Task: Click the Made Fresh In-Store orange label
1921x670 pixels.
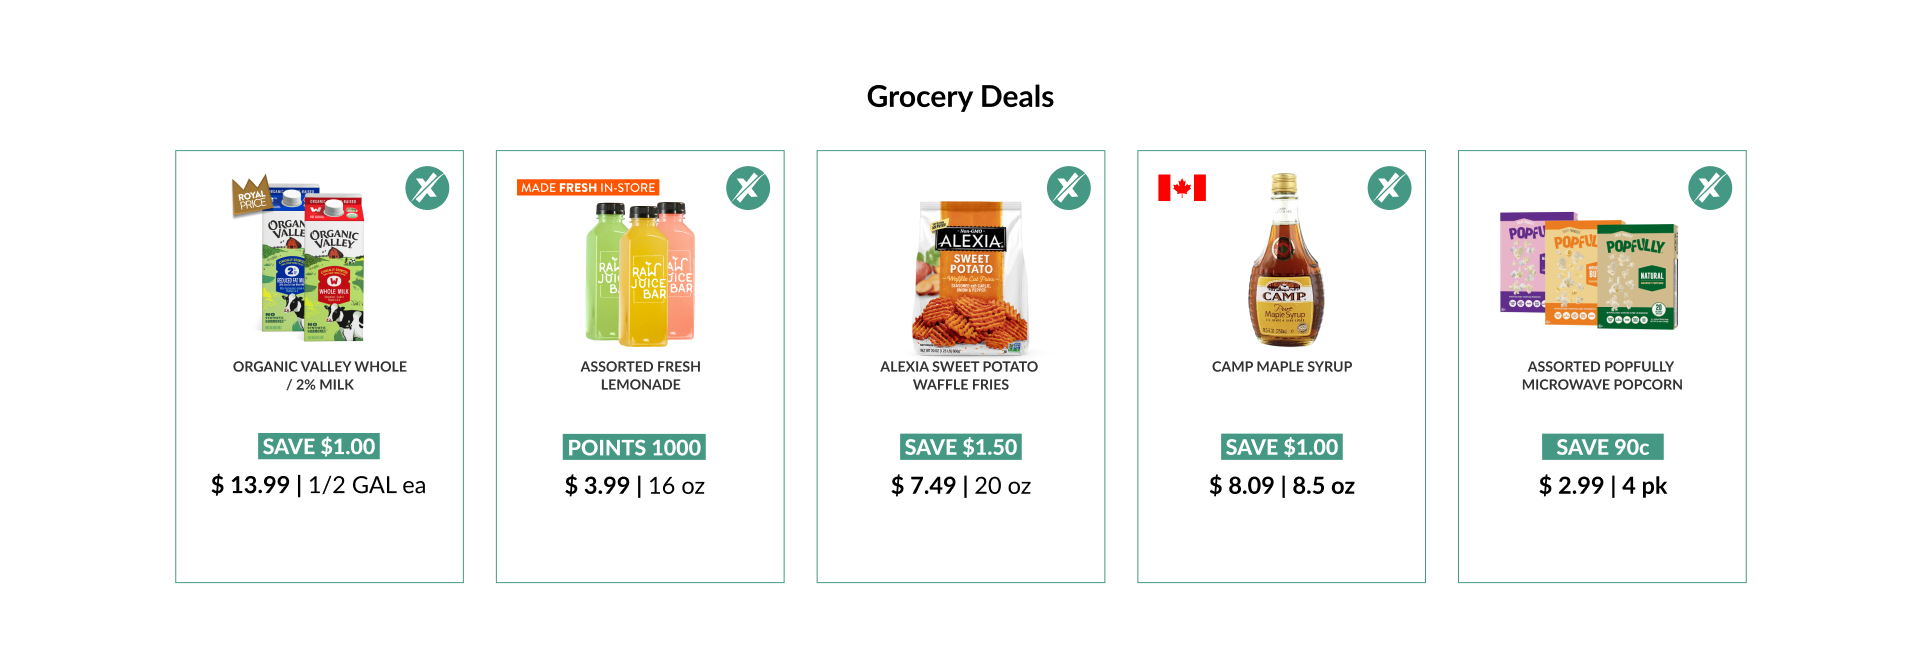Action: (588, 187)
